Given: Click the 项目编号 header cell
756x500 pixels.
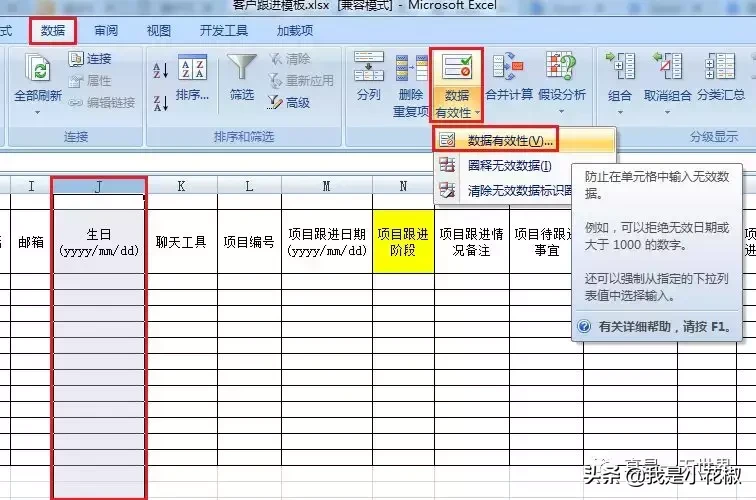Looking at the screenshot, I should (x=249, y=242).
